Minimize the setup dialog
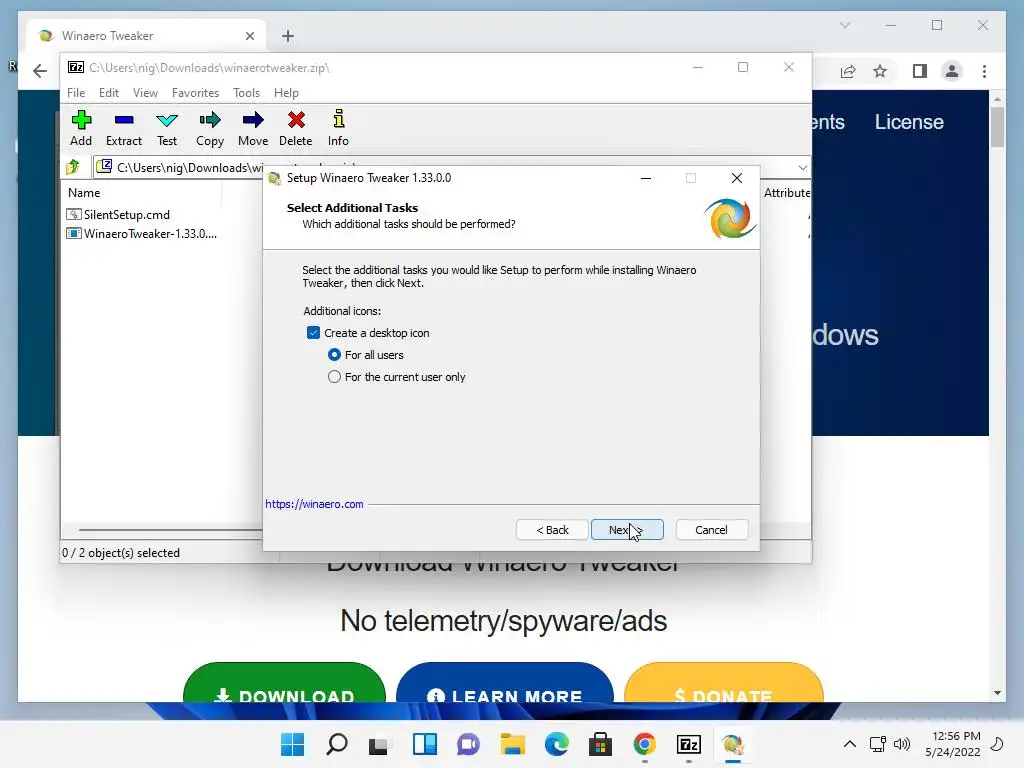Viewport: 1024px width, 768px height. pos(646,178)
